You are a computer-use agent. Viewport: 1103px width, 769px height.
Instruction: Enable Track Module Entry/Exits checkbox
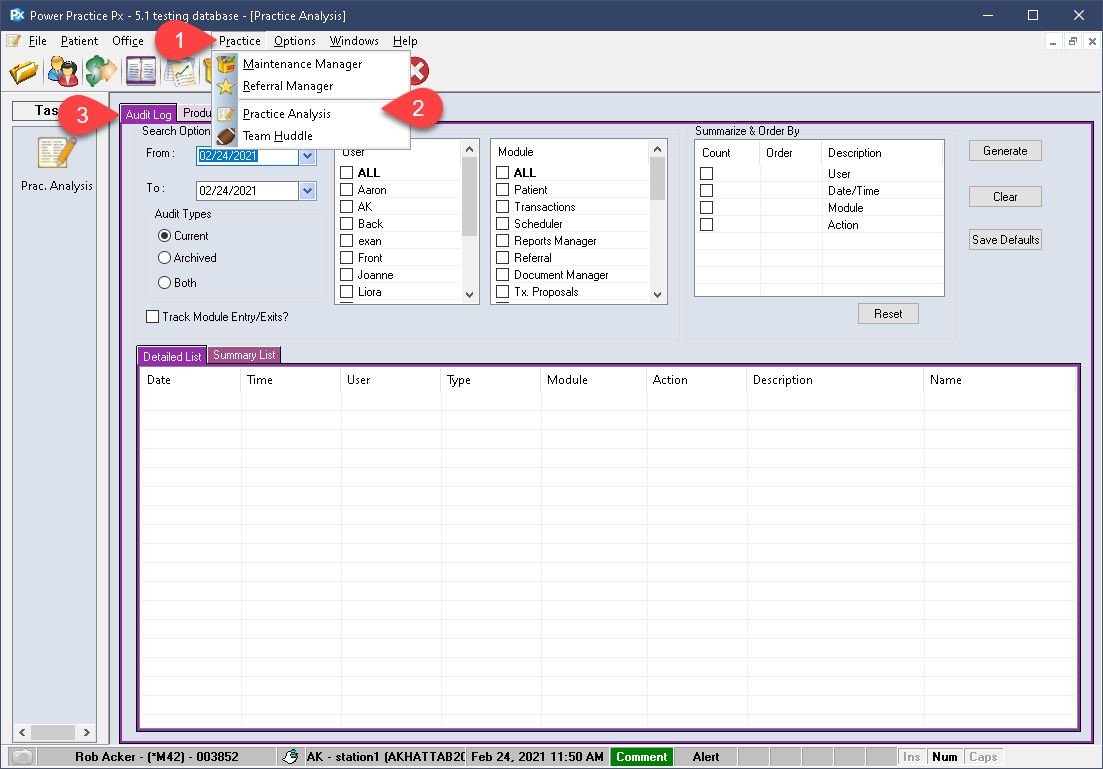152,317
